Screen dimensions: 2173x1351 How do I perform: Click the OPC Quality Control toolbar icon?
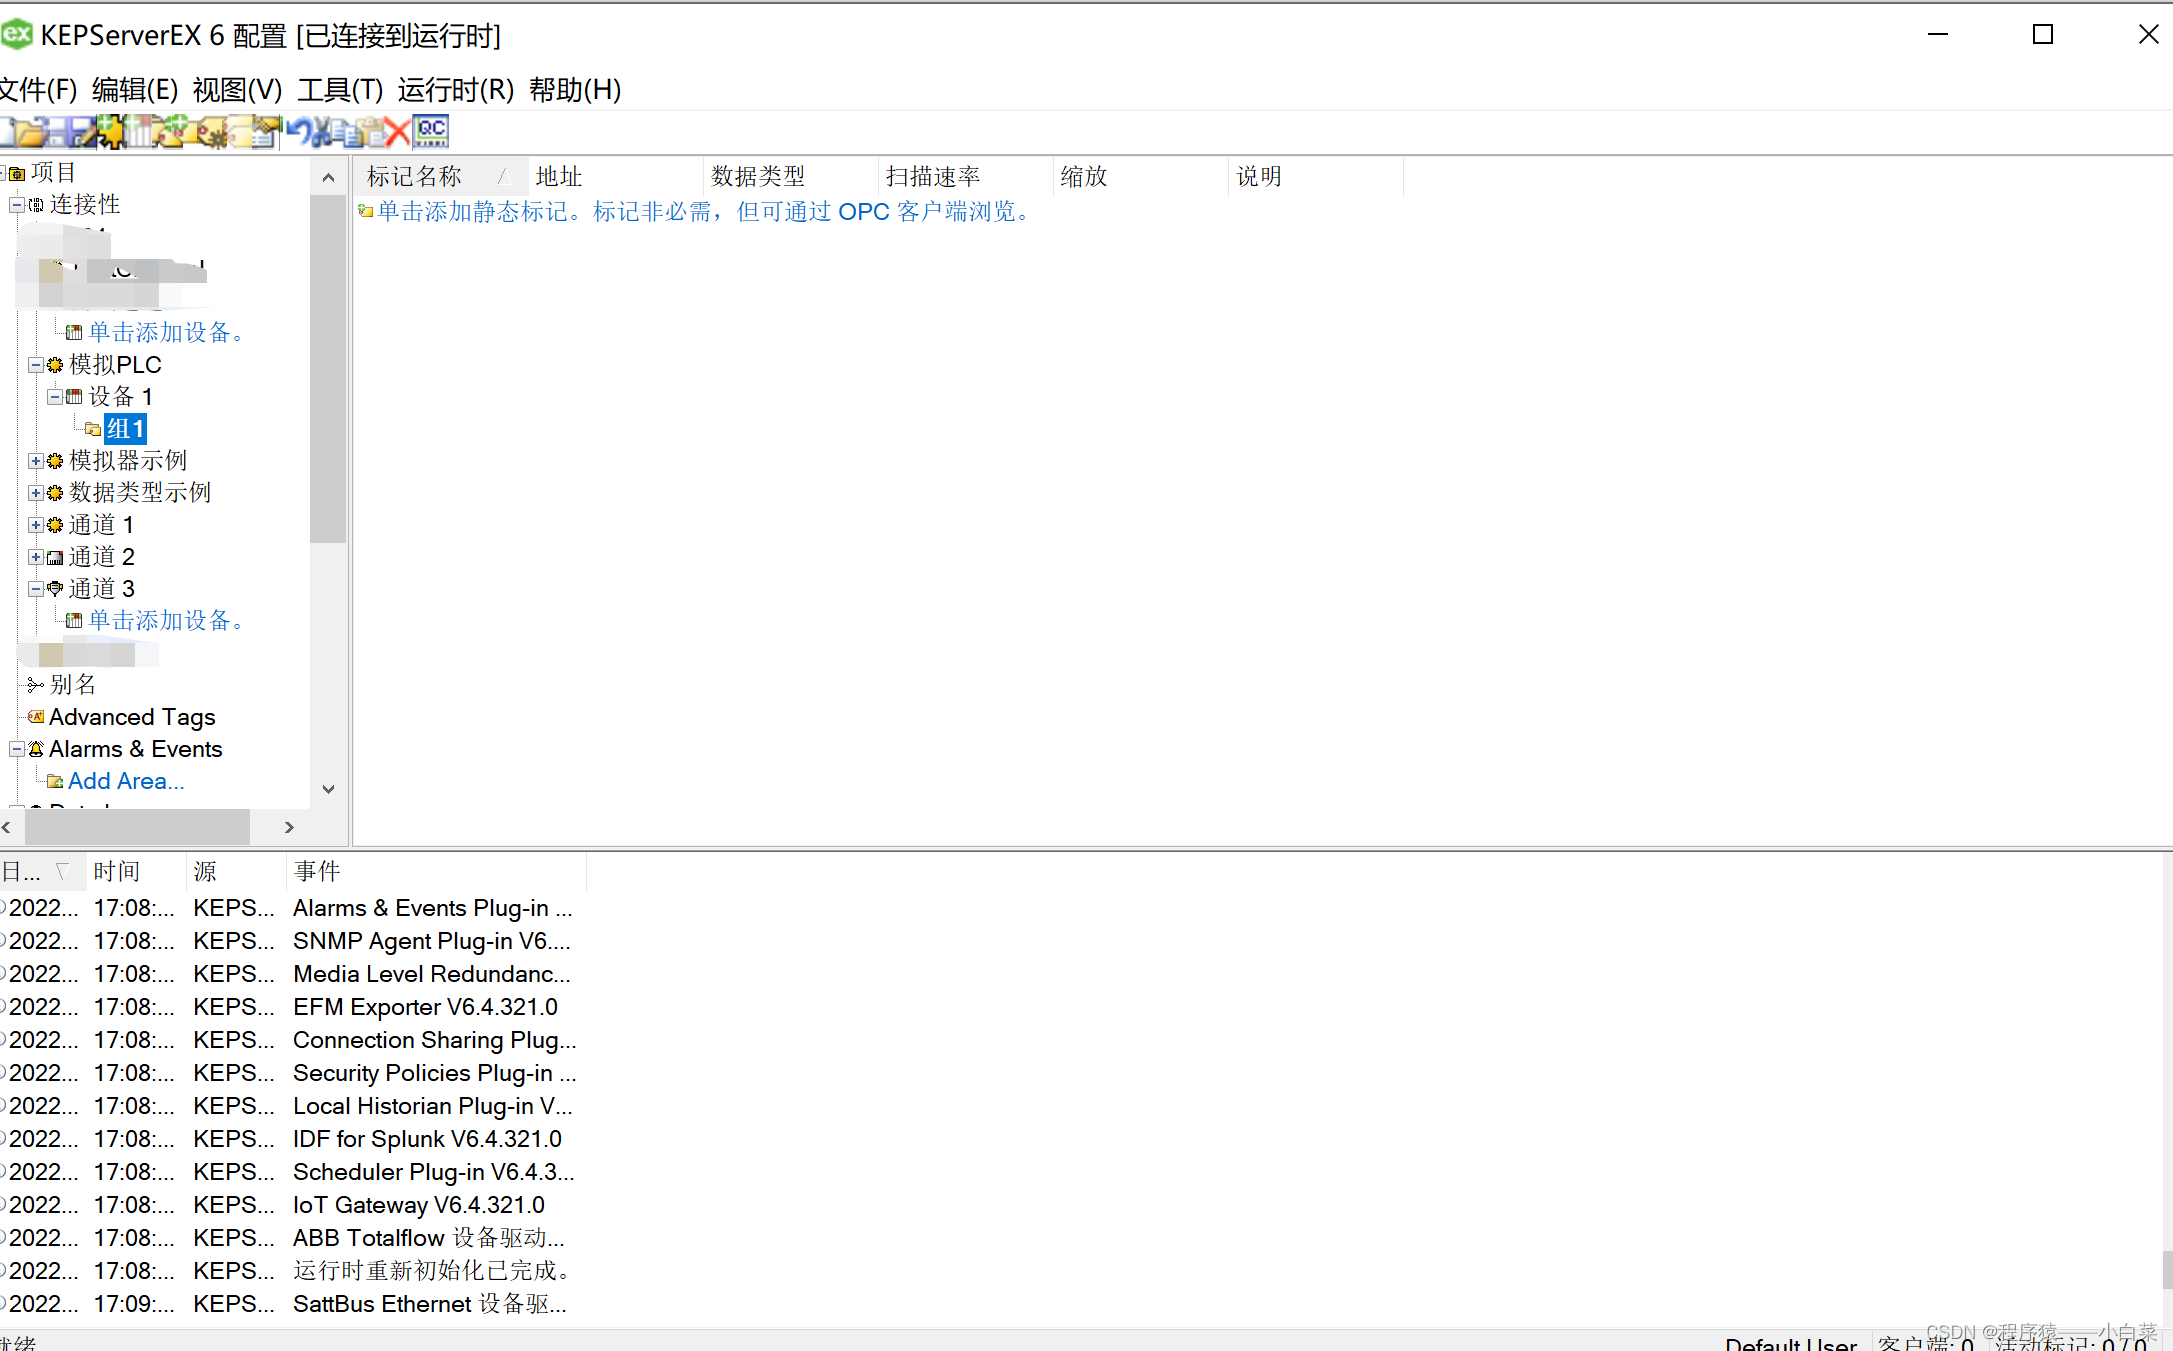(433, 132)
